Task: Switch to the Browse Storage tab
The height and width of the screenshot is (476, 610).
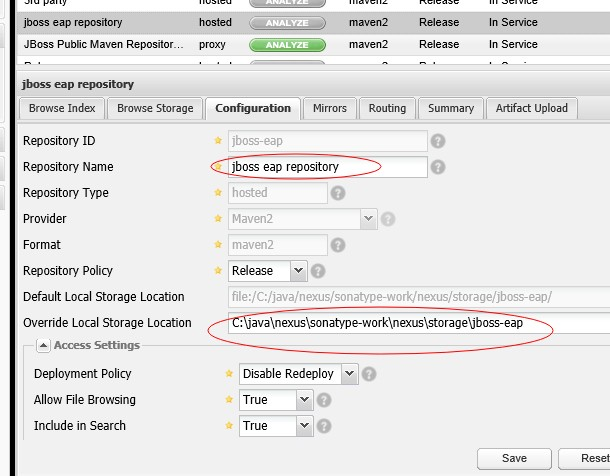Action: pos(154,108)
